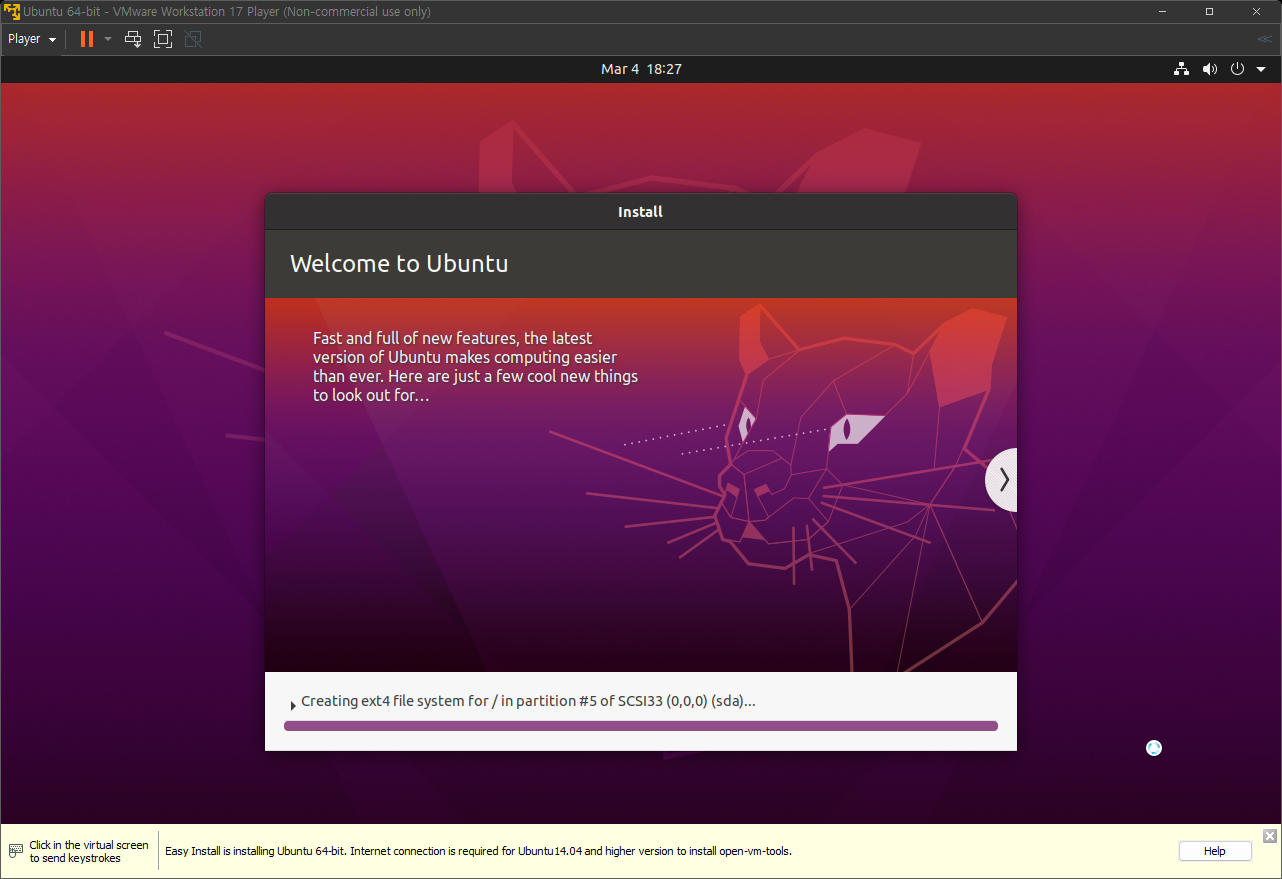Click the 'Welcome to Ubuntu' heading
The image size is (1282, 879).
point(399,264)
